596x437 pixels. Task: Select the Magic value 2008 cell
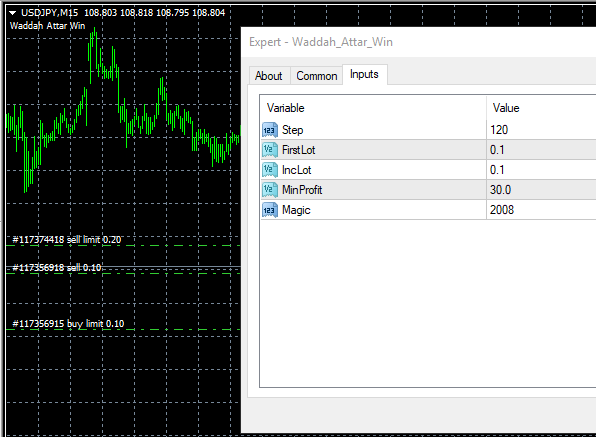541,210
